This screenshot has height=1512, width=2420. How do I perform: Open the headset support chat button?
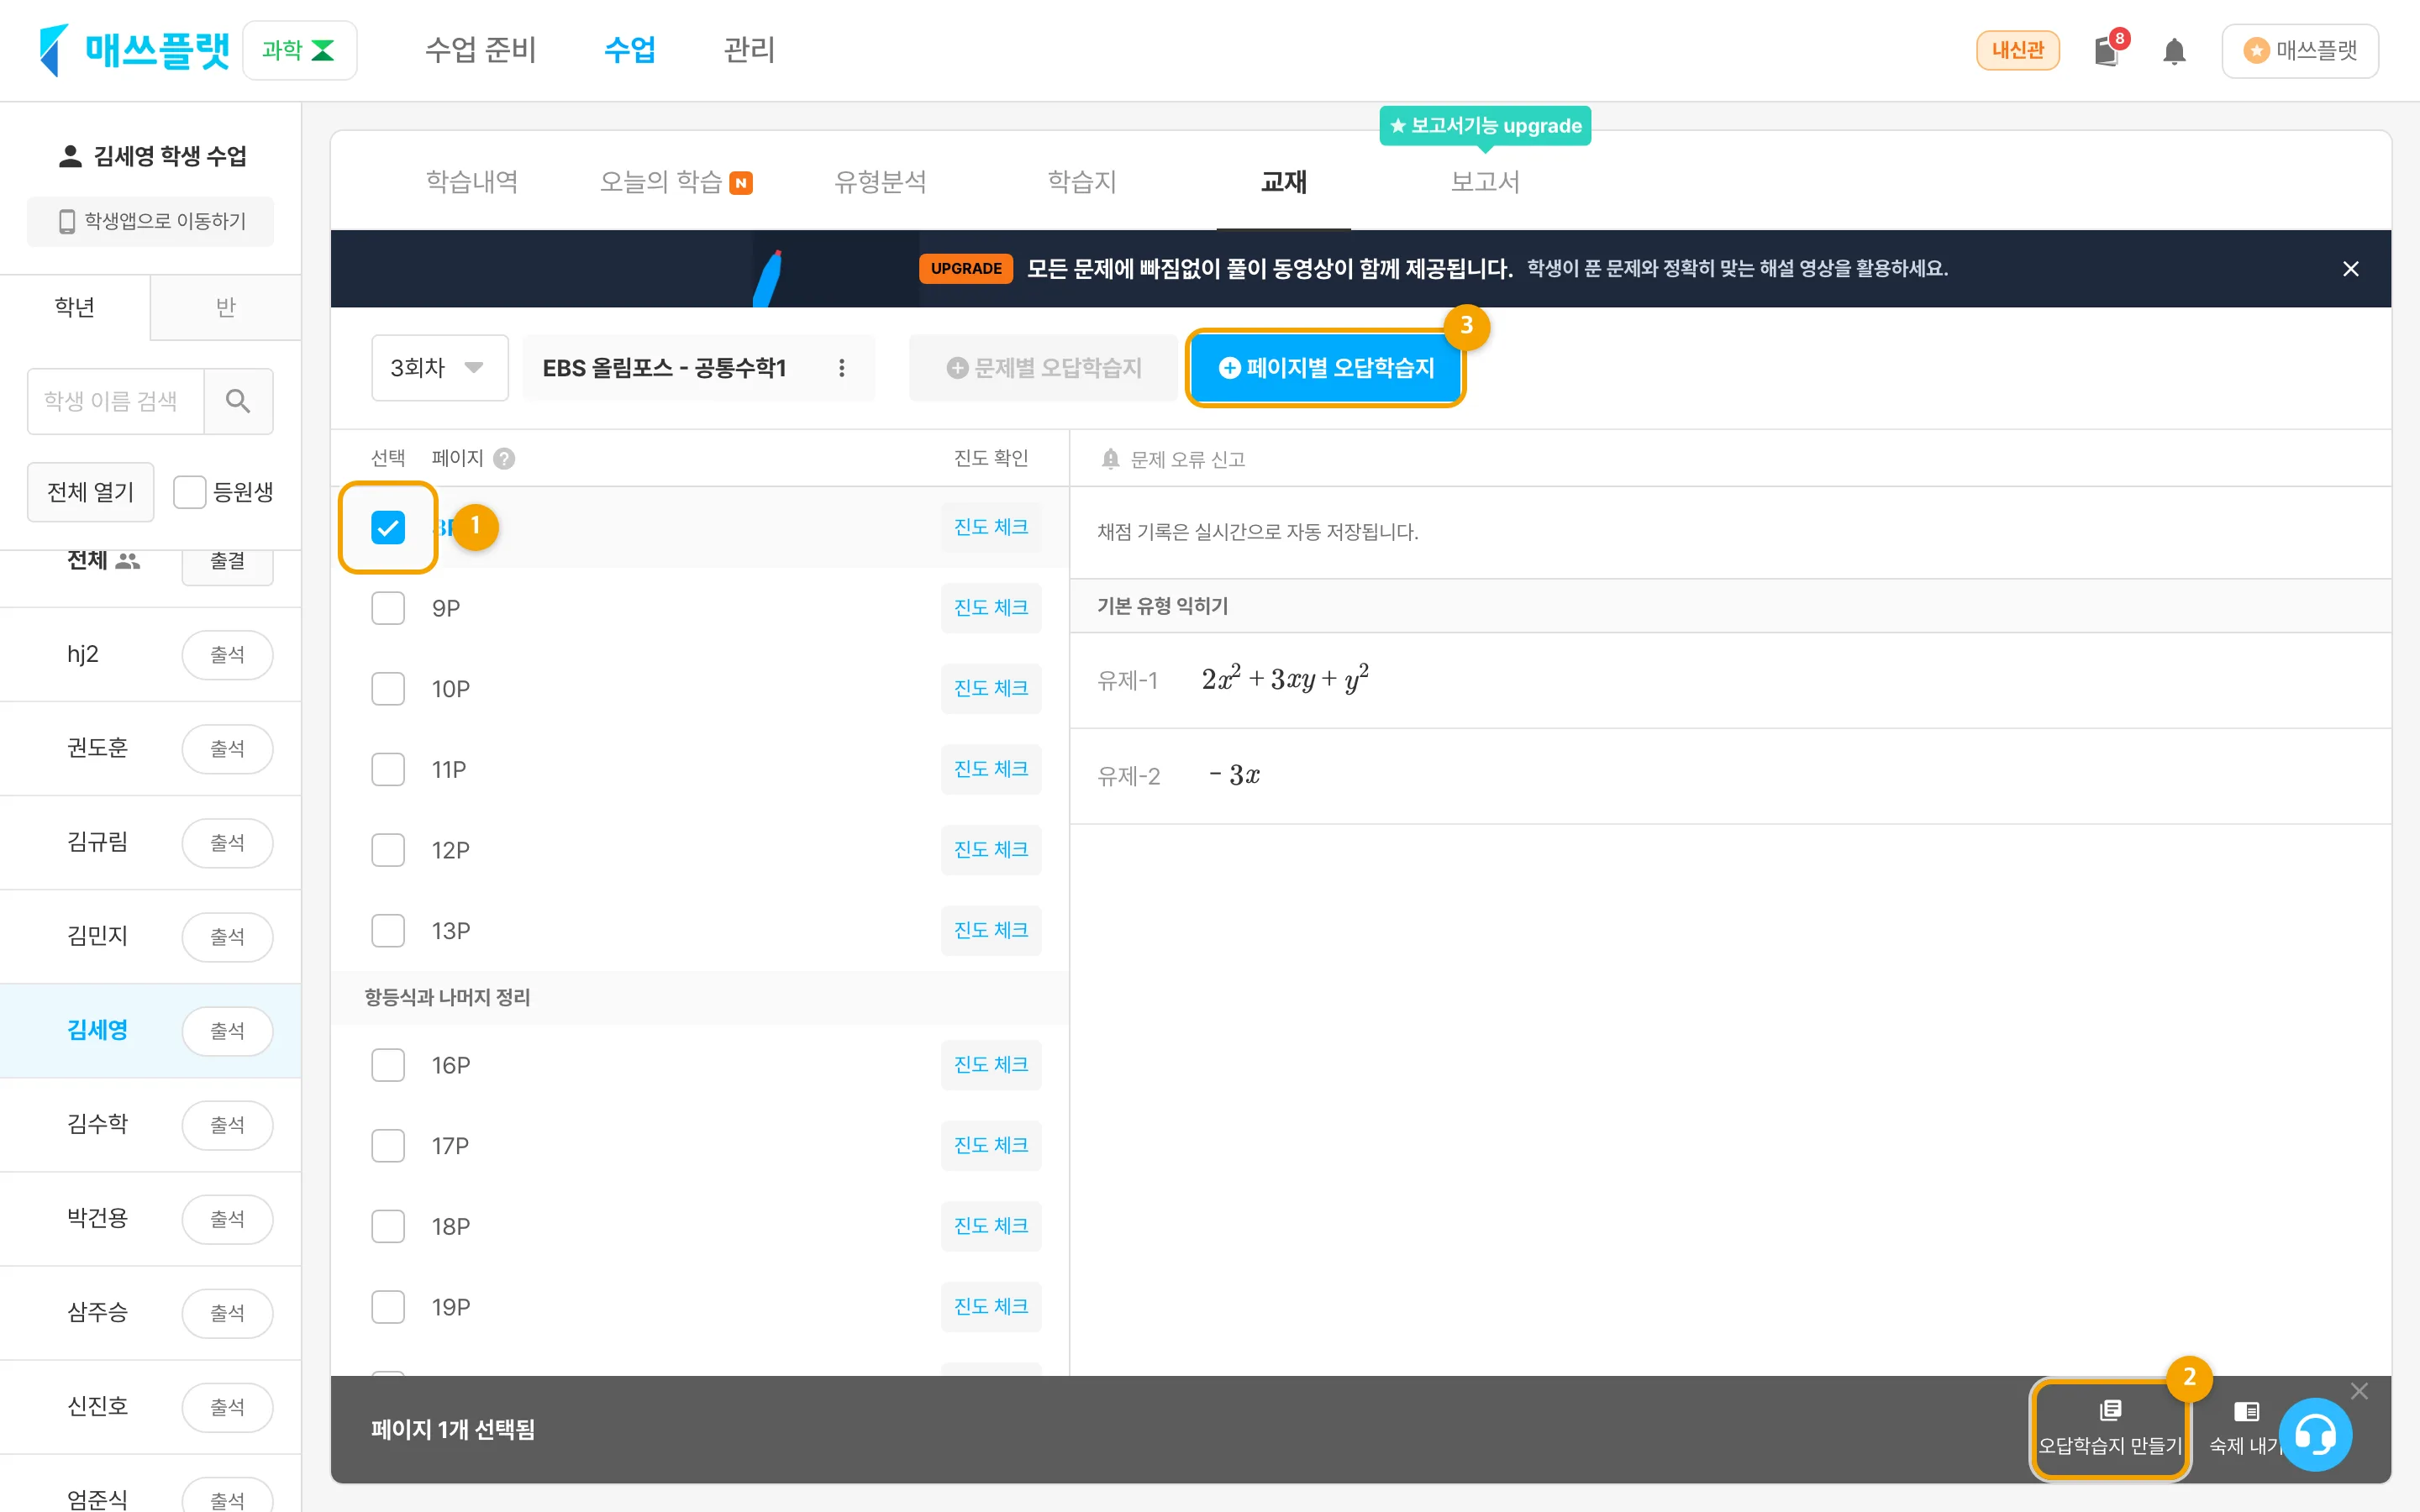[x=2315, y=1436]
